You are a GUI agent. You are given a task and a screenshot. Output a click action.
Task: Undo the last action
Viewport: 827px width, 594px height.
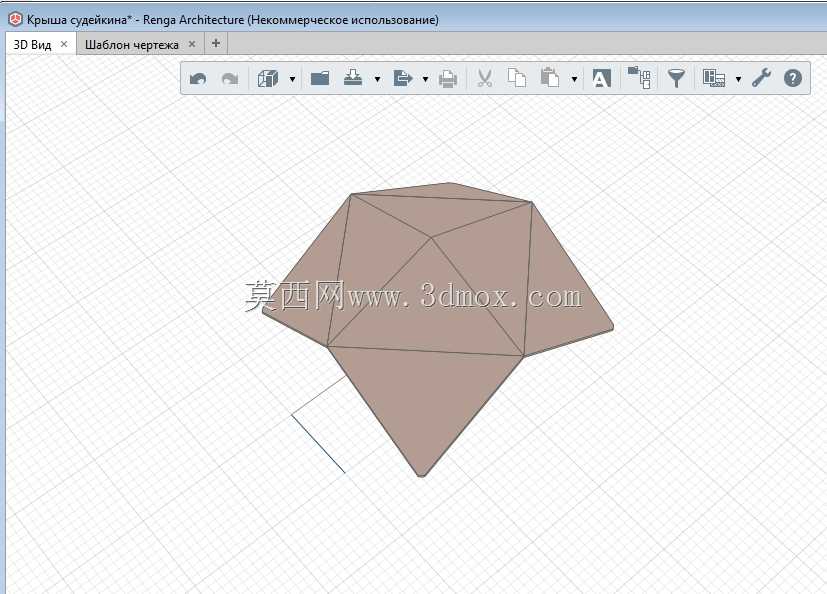coord(198,79)
